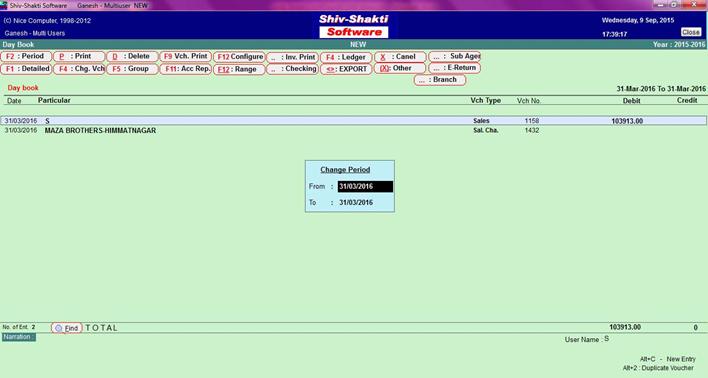Open F11 Acc Rep. report
The width and height of the screenshot is (708, 378).
(186, 69)
